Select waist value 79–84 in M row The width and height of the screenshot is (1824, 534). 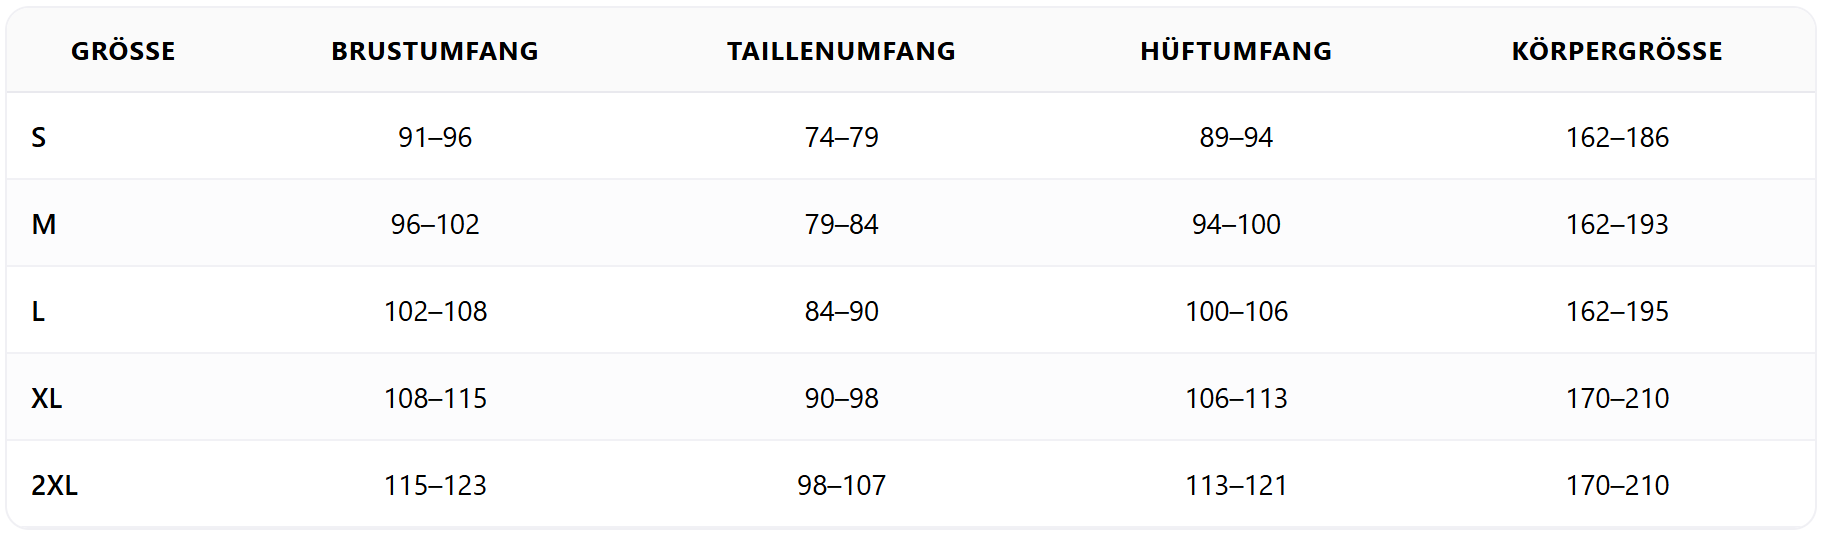(x=841, y=224)
